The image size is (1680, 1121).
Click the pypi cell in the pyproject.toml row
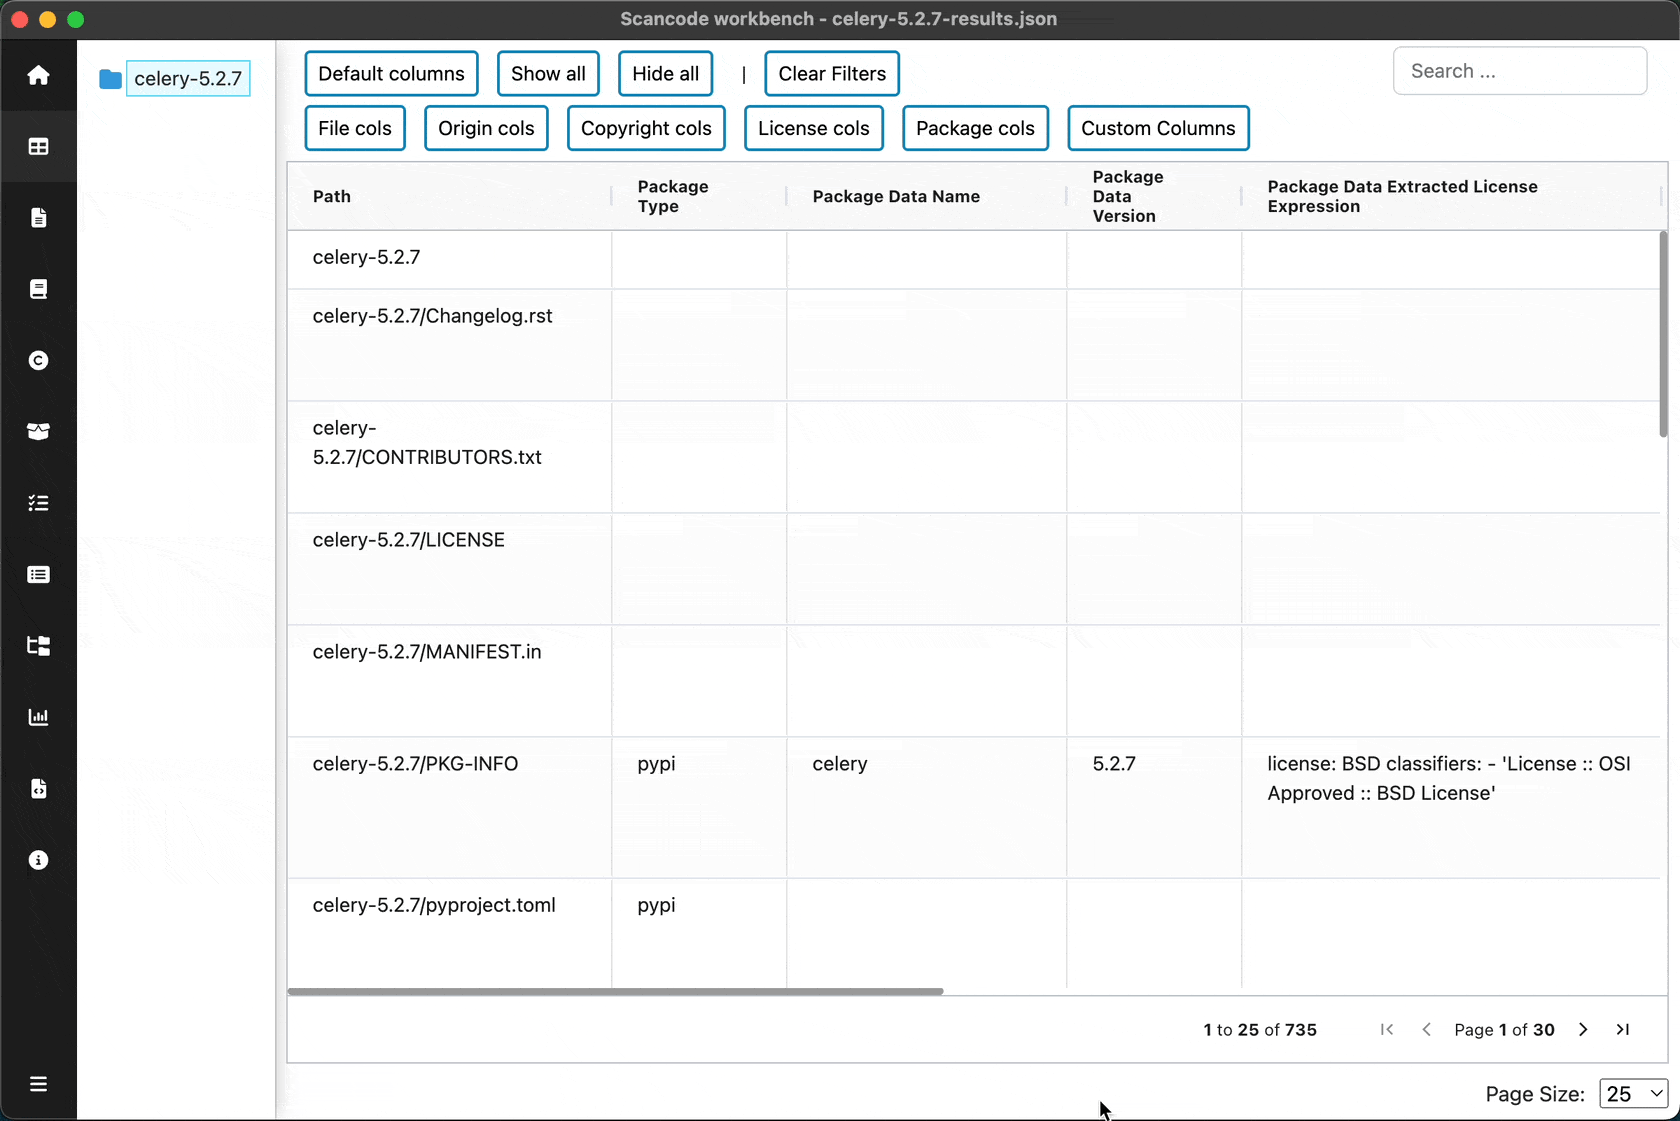699,933
